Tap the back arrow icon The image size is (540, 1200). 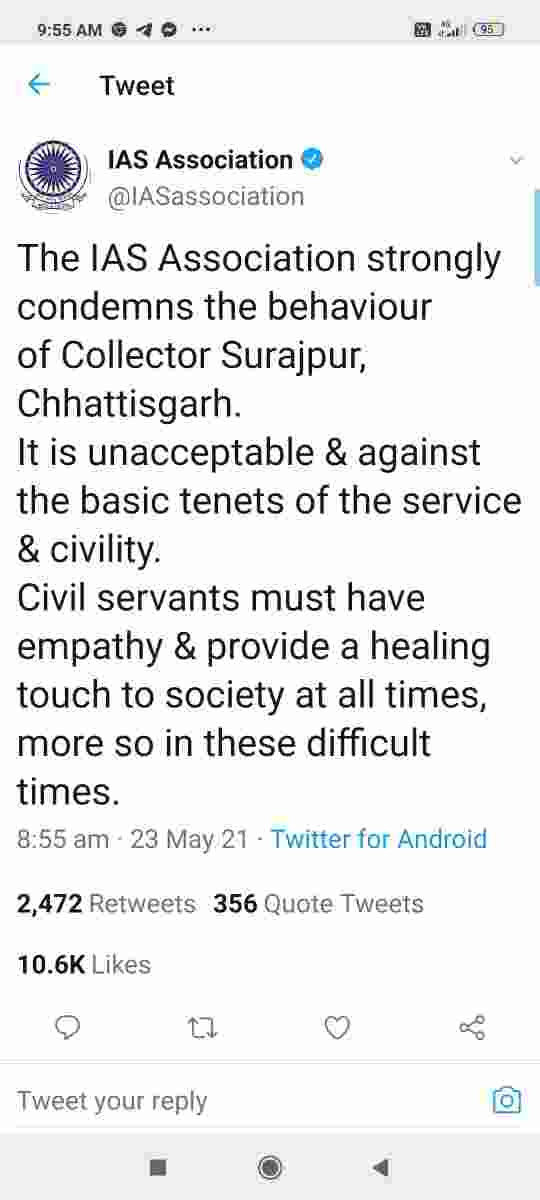[39, 86]
